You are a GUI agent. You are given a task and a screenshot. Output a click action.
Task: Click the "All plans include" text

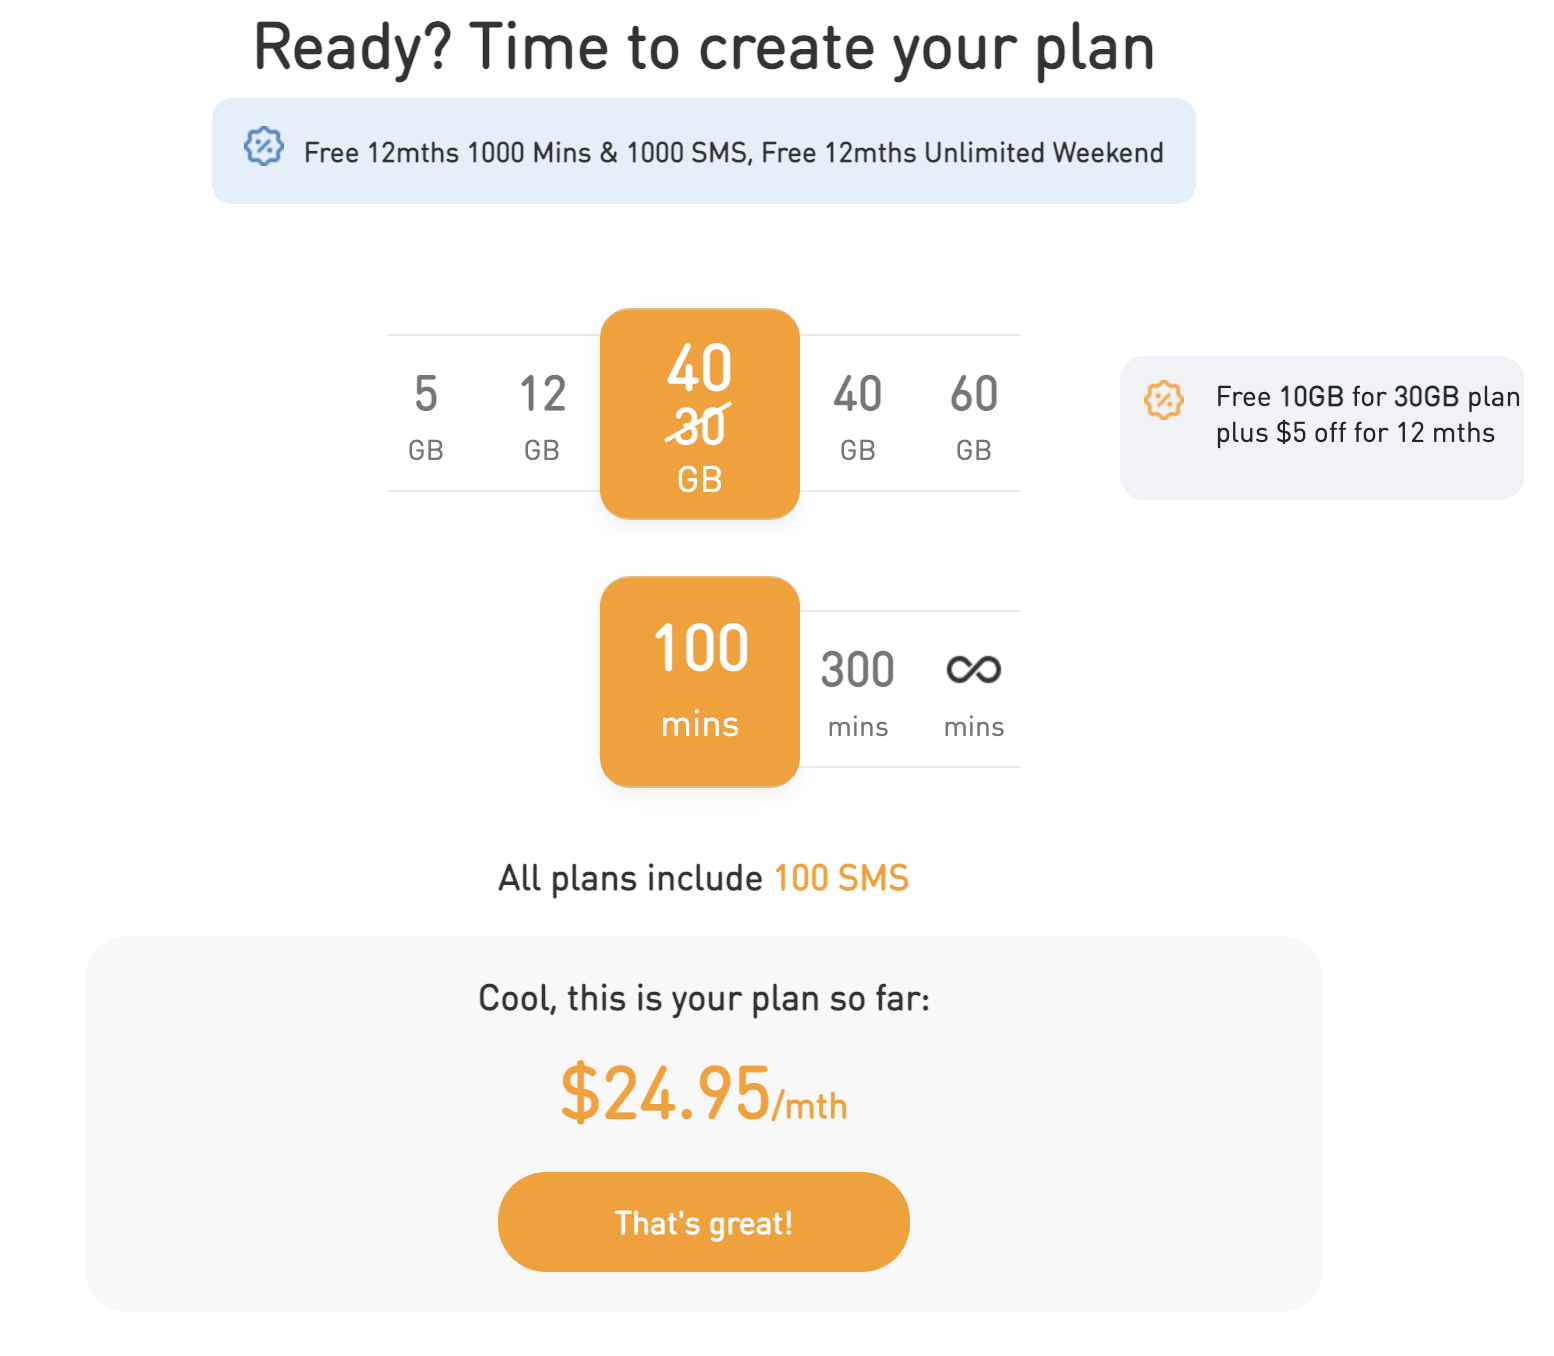[630, 878]
